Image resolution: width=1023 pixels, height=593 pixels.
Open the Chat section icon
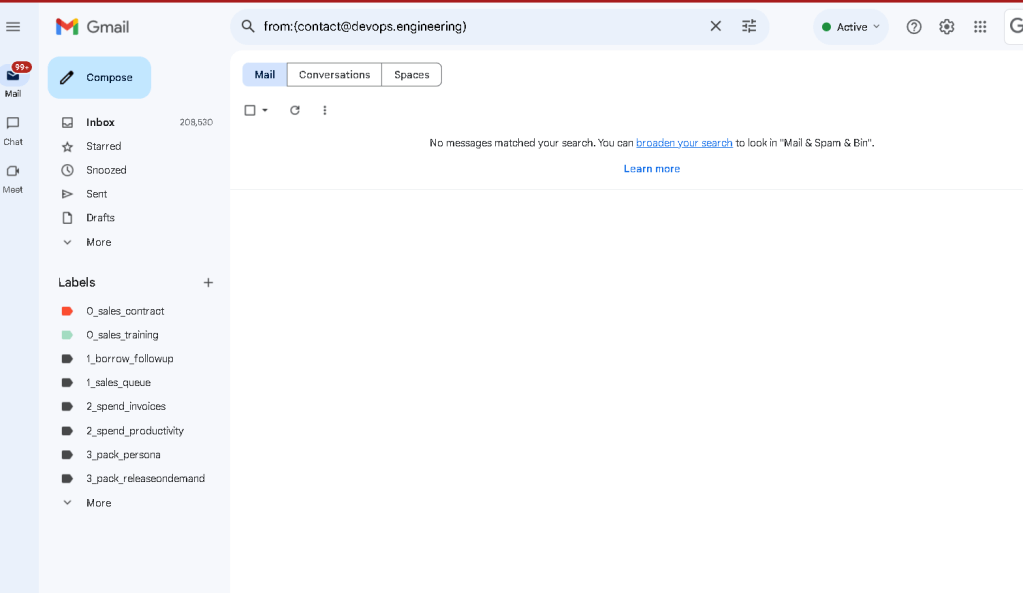[13, 123]
